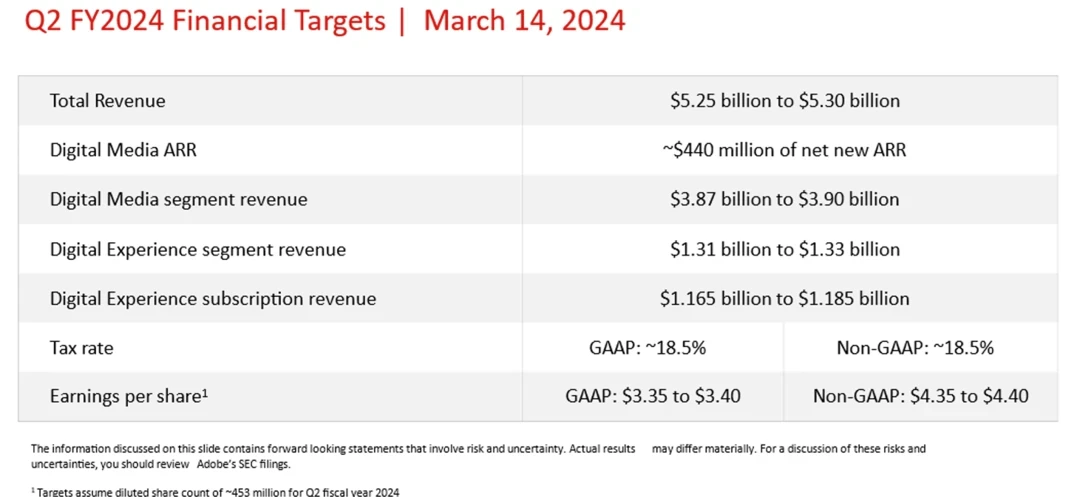The image size is (1080, 497).
Task: Select the ~$440 million net new ARR cell
Action: [x=785, y=150]
